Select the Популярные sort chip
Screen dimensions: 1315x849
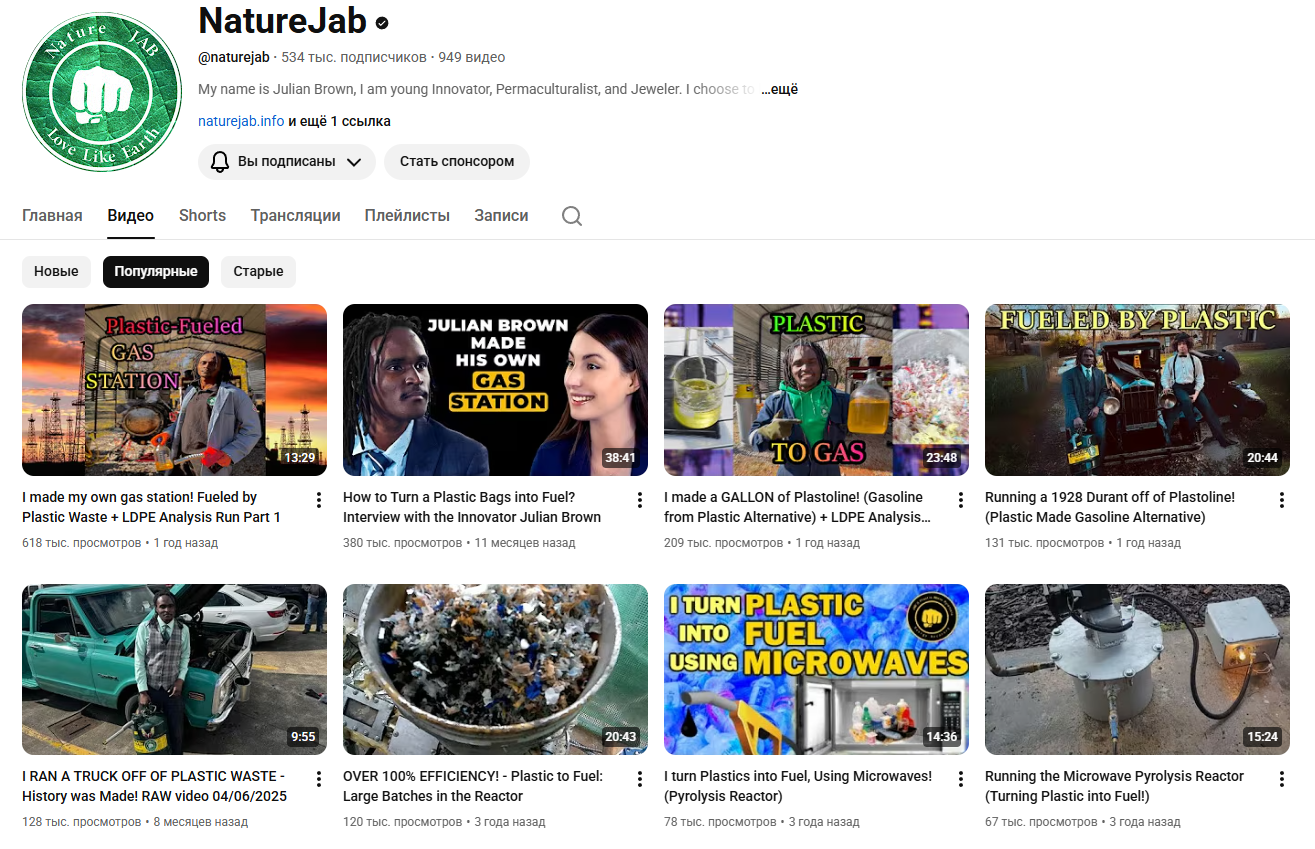tap(156, 271)
